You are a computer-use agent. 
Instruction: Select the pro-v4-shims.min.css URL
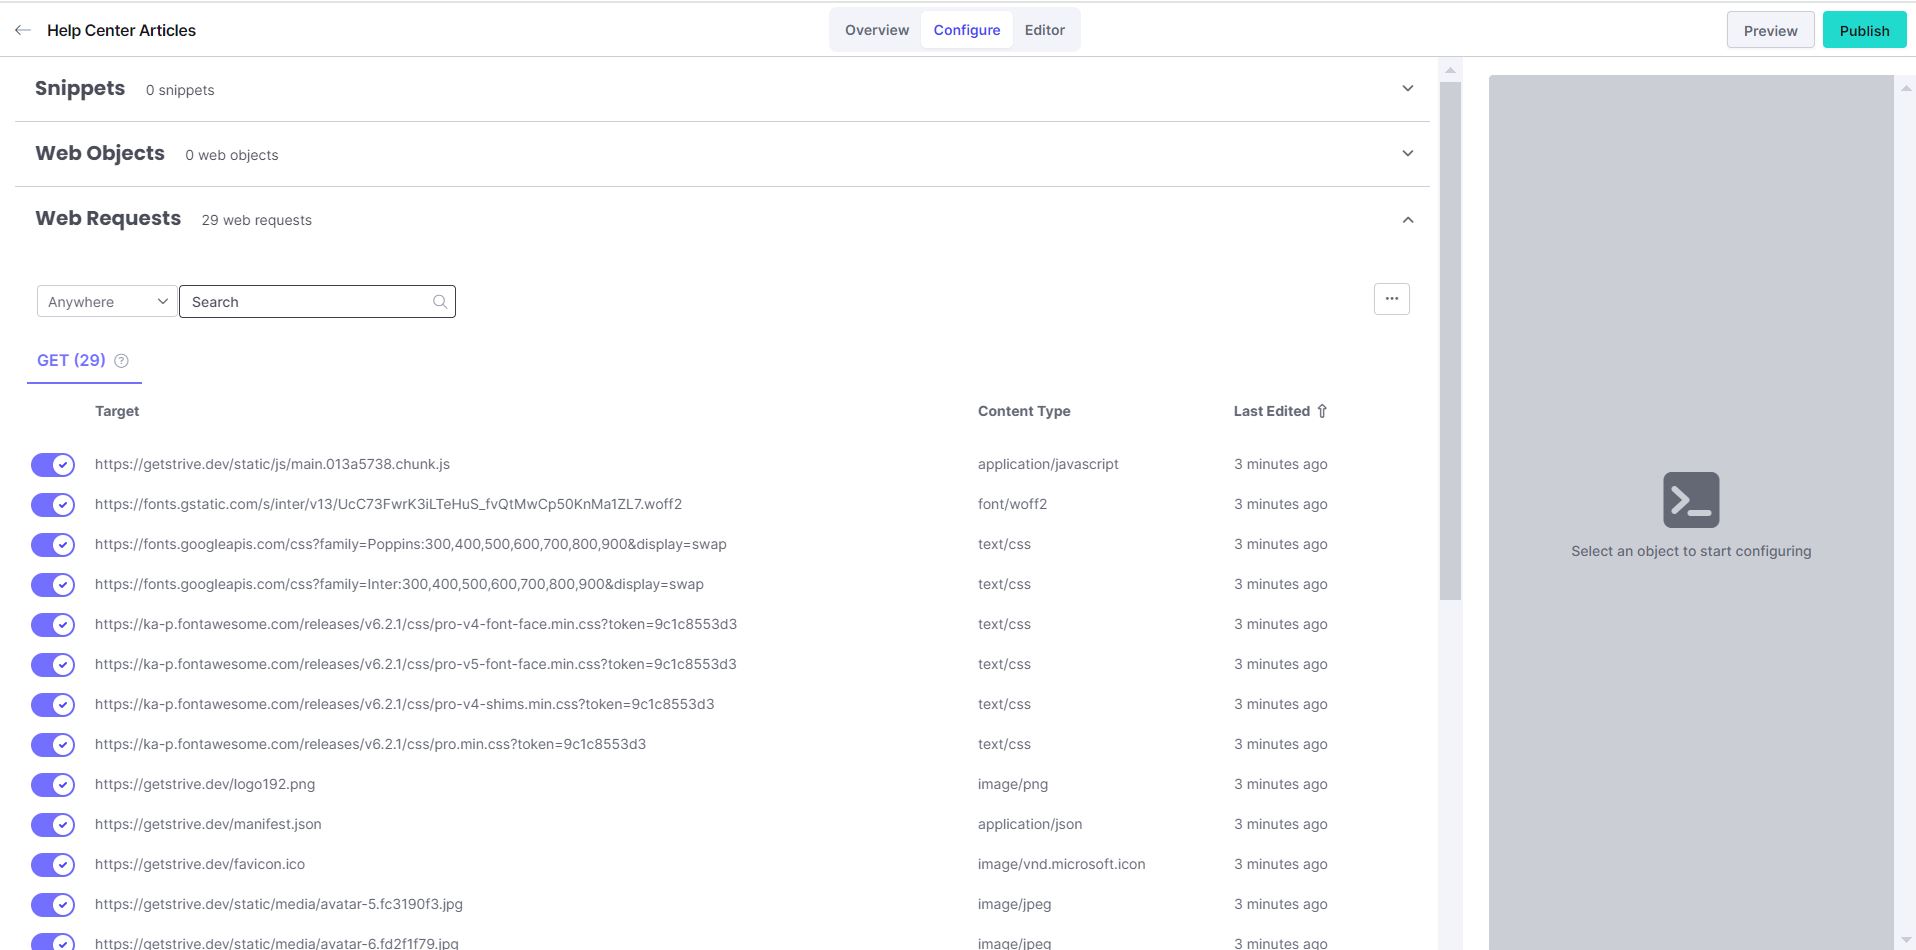point(405,704)
